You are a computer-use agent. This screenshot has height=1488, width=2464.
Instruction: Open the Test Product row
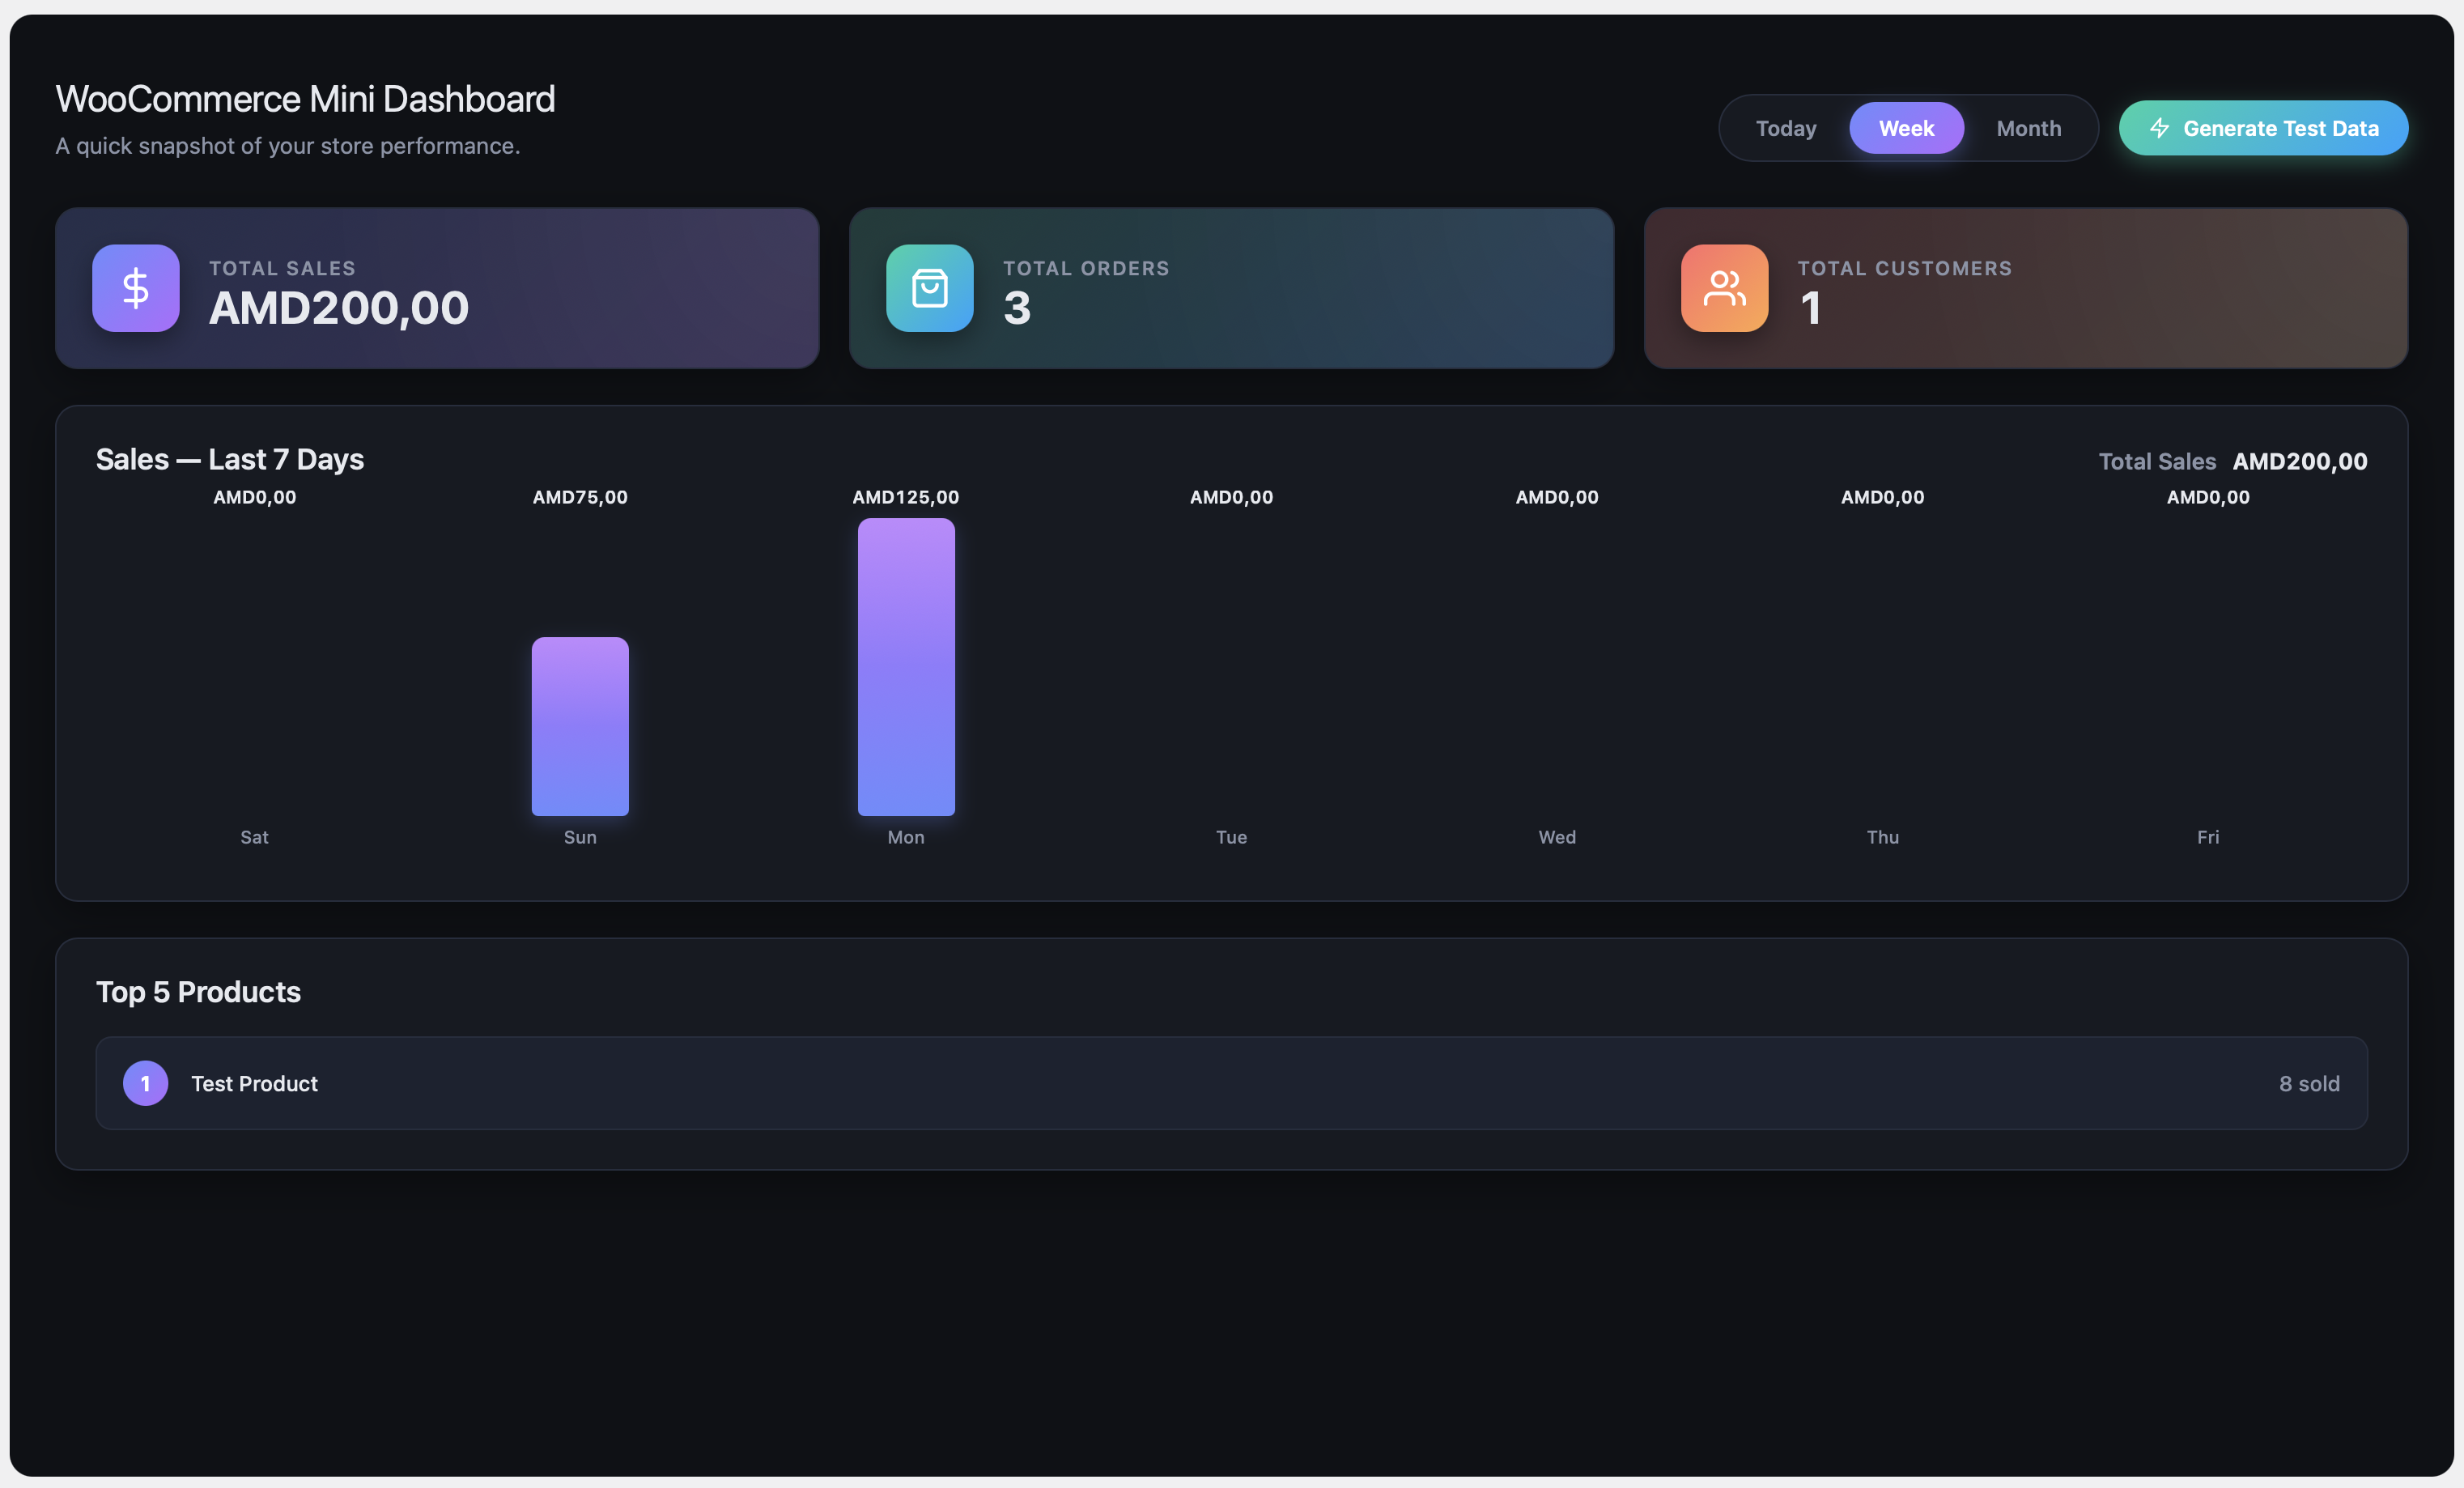[1232, 1084]
